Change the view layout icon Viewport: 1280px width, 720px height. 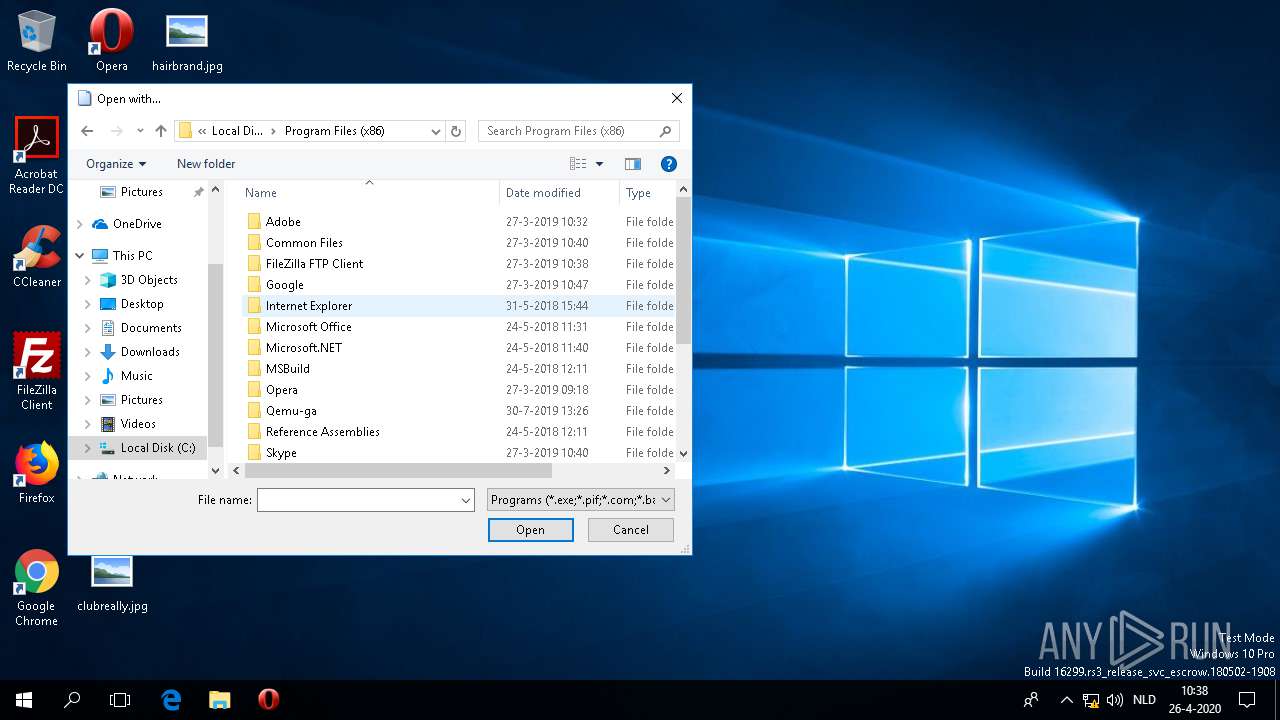pos(578,164)
